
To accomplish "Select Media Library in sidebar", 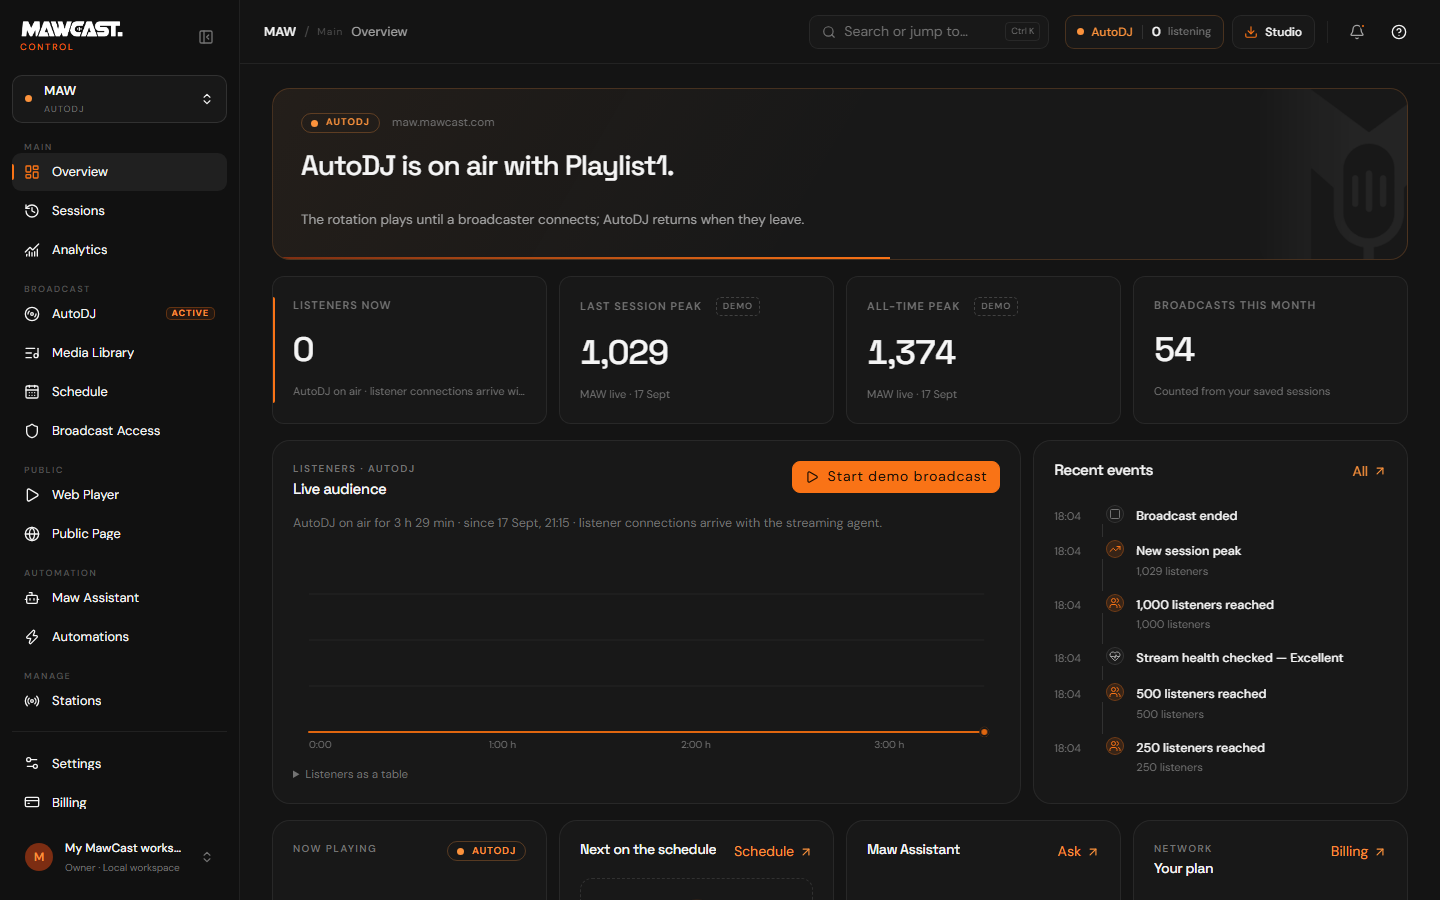I will [x=119, y=353].
